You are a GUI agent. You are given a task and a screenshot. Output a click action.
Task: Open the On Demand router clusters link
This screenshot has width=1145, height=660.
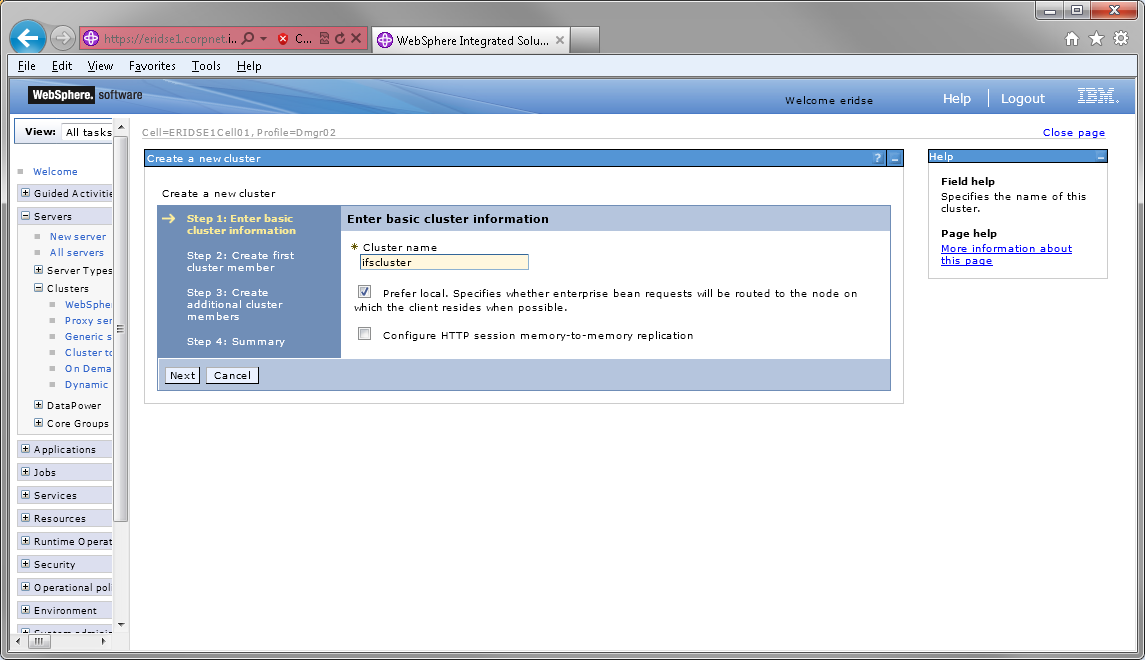(x=88, y=369)
